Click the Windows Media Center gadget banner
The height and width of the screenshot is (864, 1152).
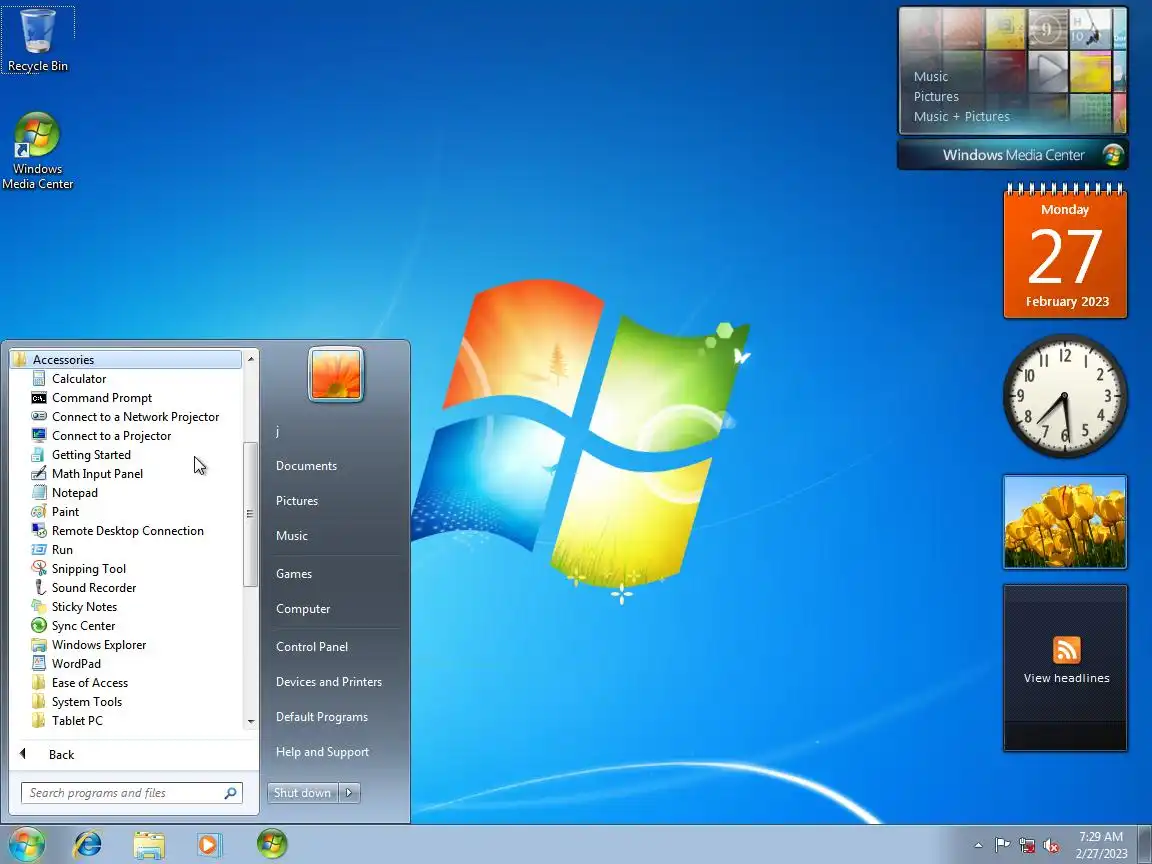(1012, 155)
